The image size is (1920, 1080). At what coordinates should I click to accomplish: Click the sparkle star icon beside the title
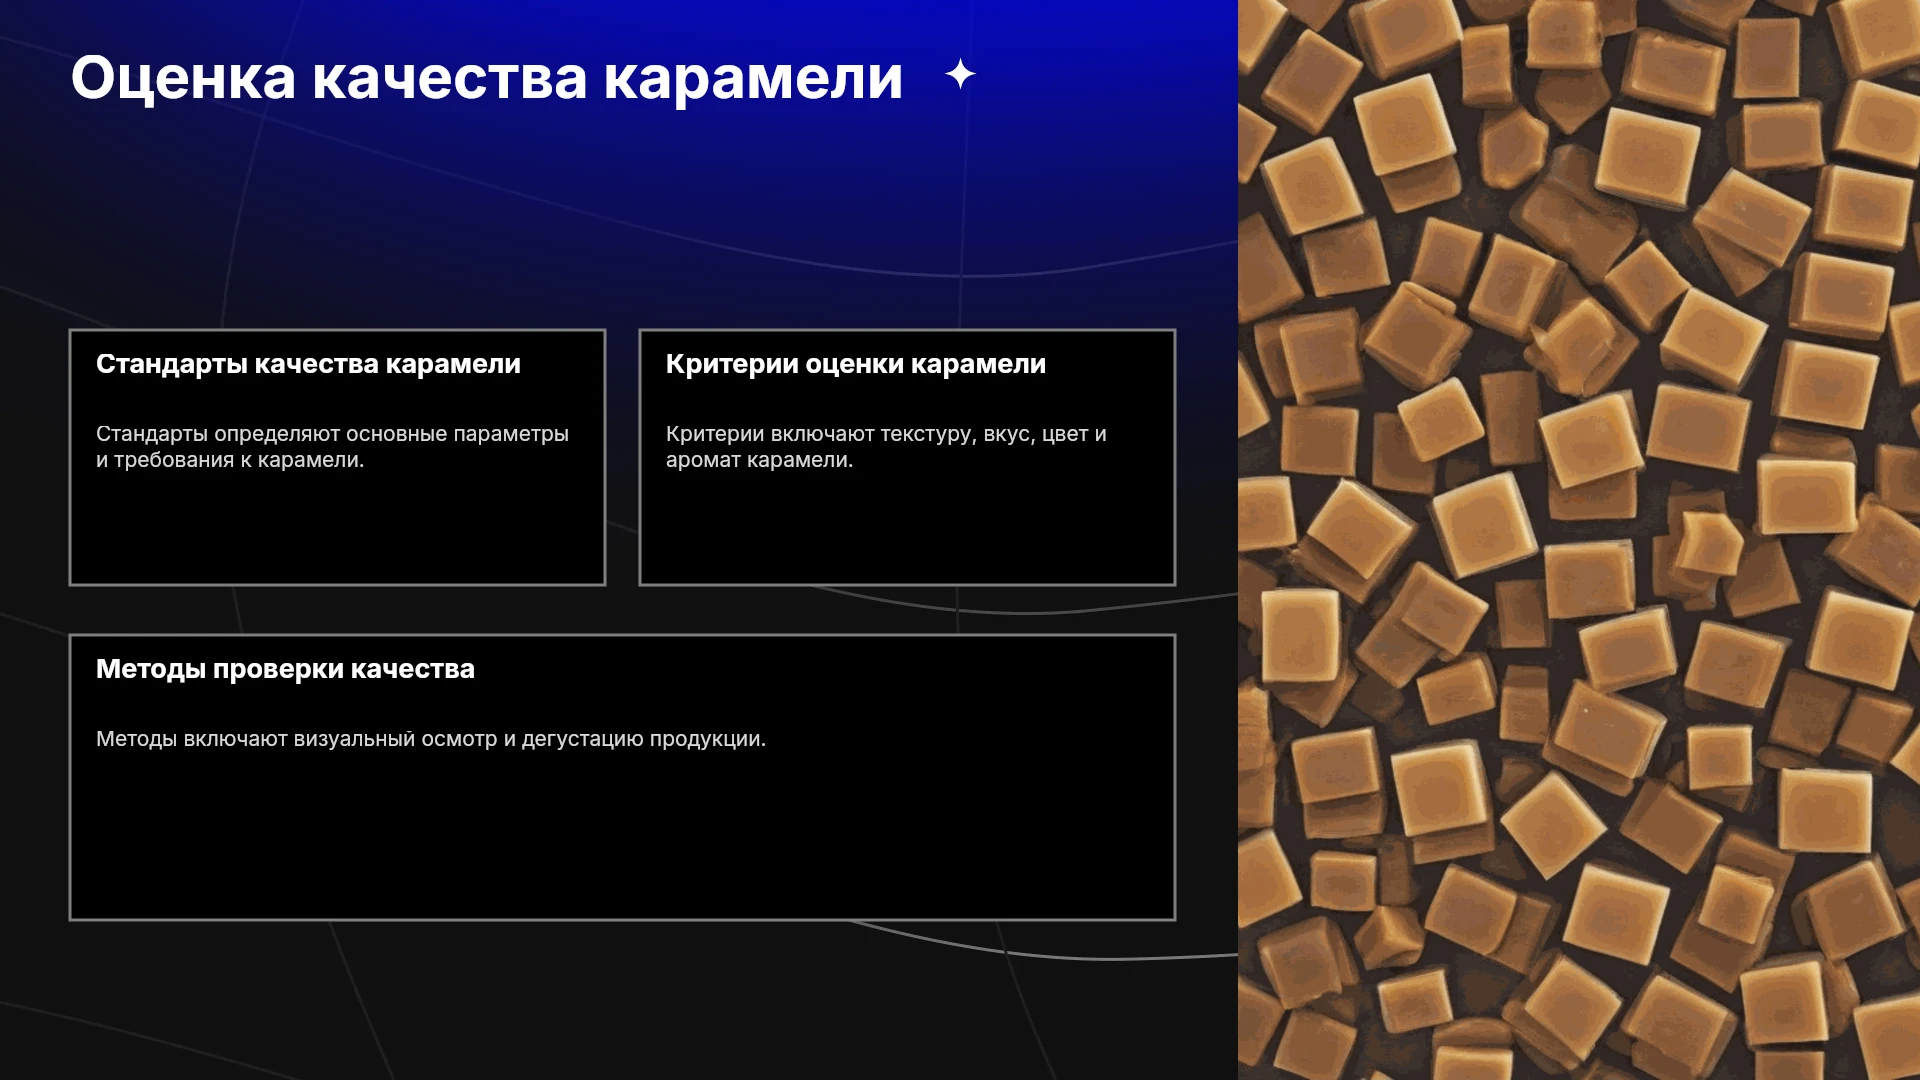click(960, 74)
